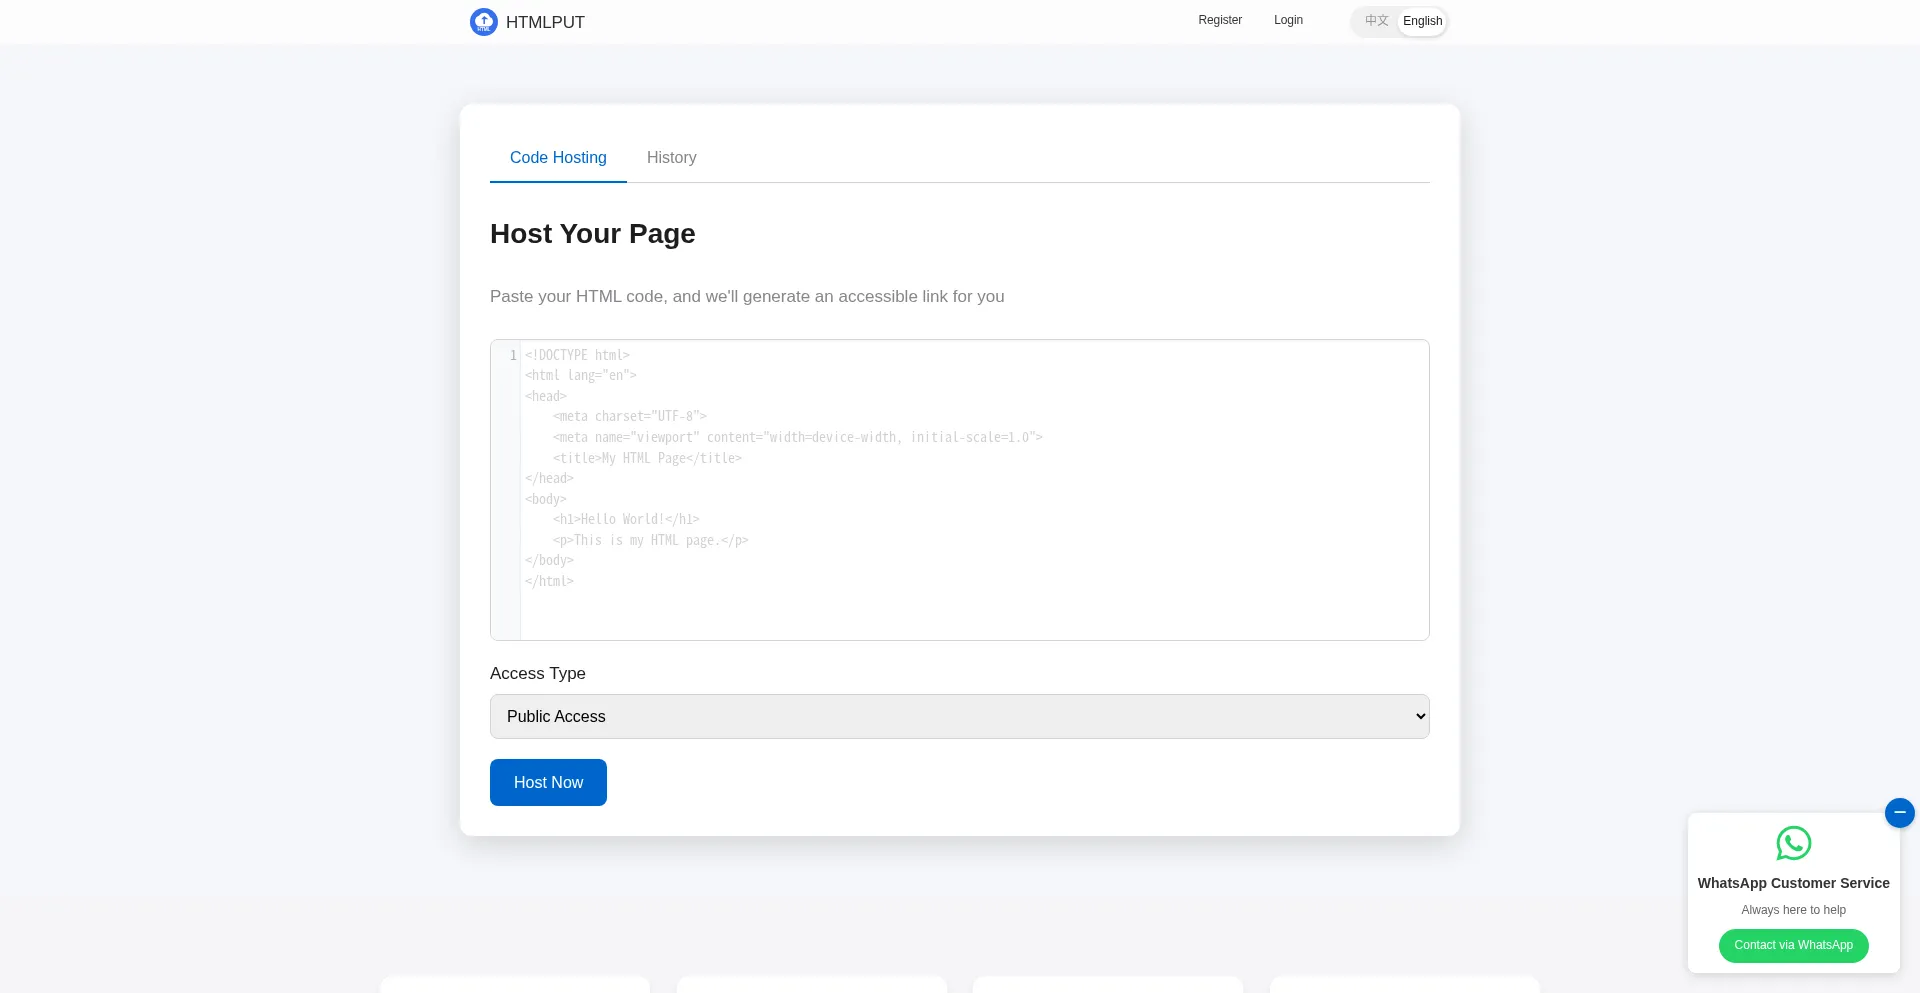Screen dimensions: 1920x993
Task: Click the 'Paste your HTML code' description
Action: [747, 297]
